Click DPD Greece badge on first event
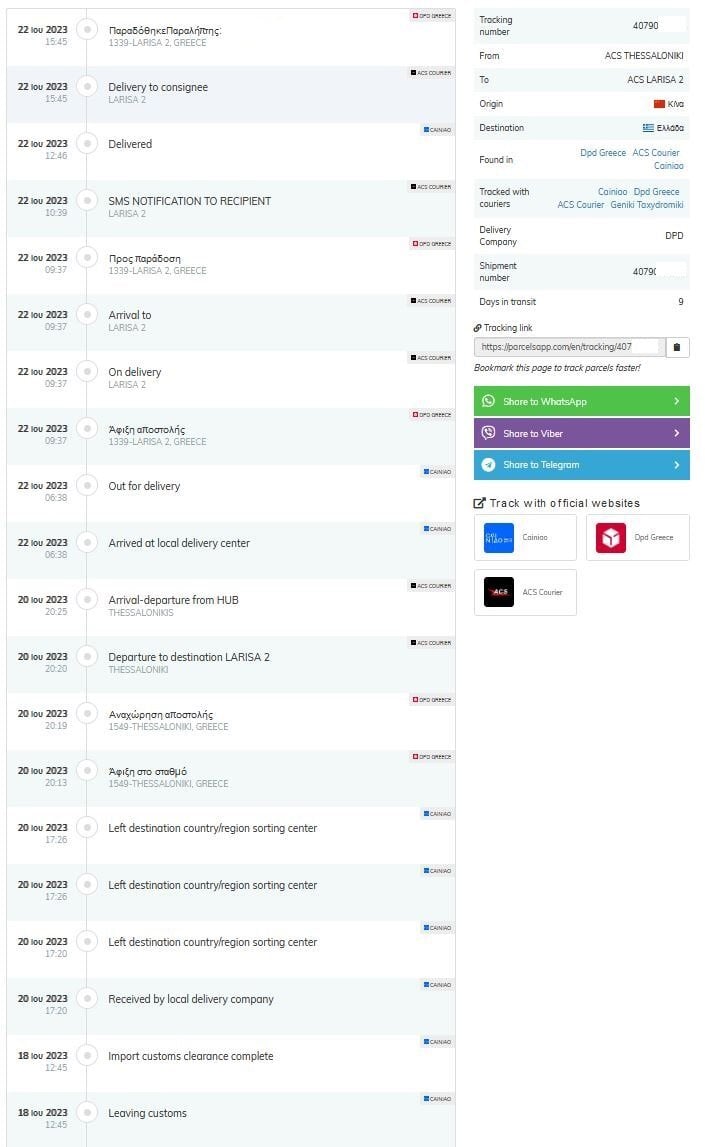This screenshot has width=705, height=1147. [x=431, y=15]
